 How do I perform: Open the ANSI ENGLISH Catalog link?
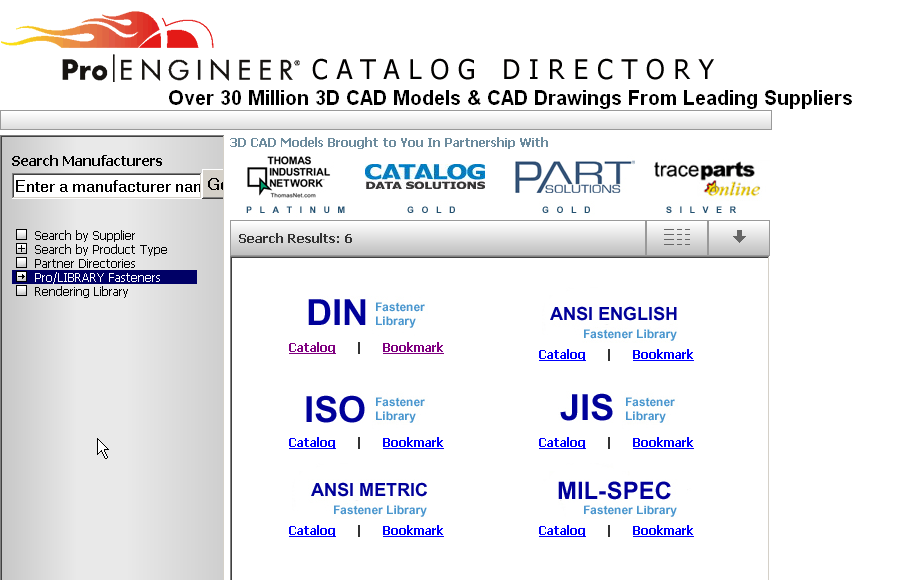pyautogui.click(x=562, y=355)
